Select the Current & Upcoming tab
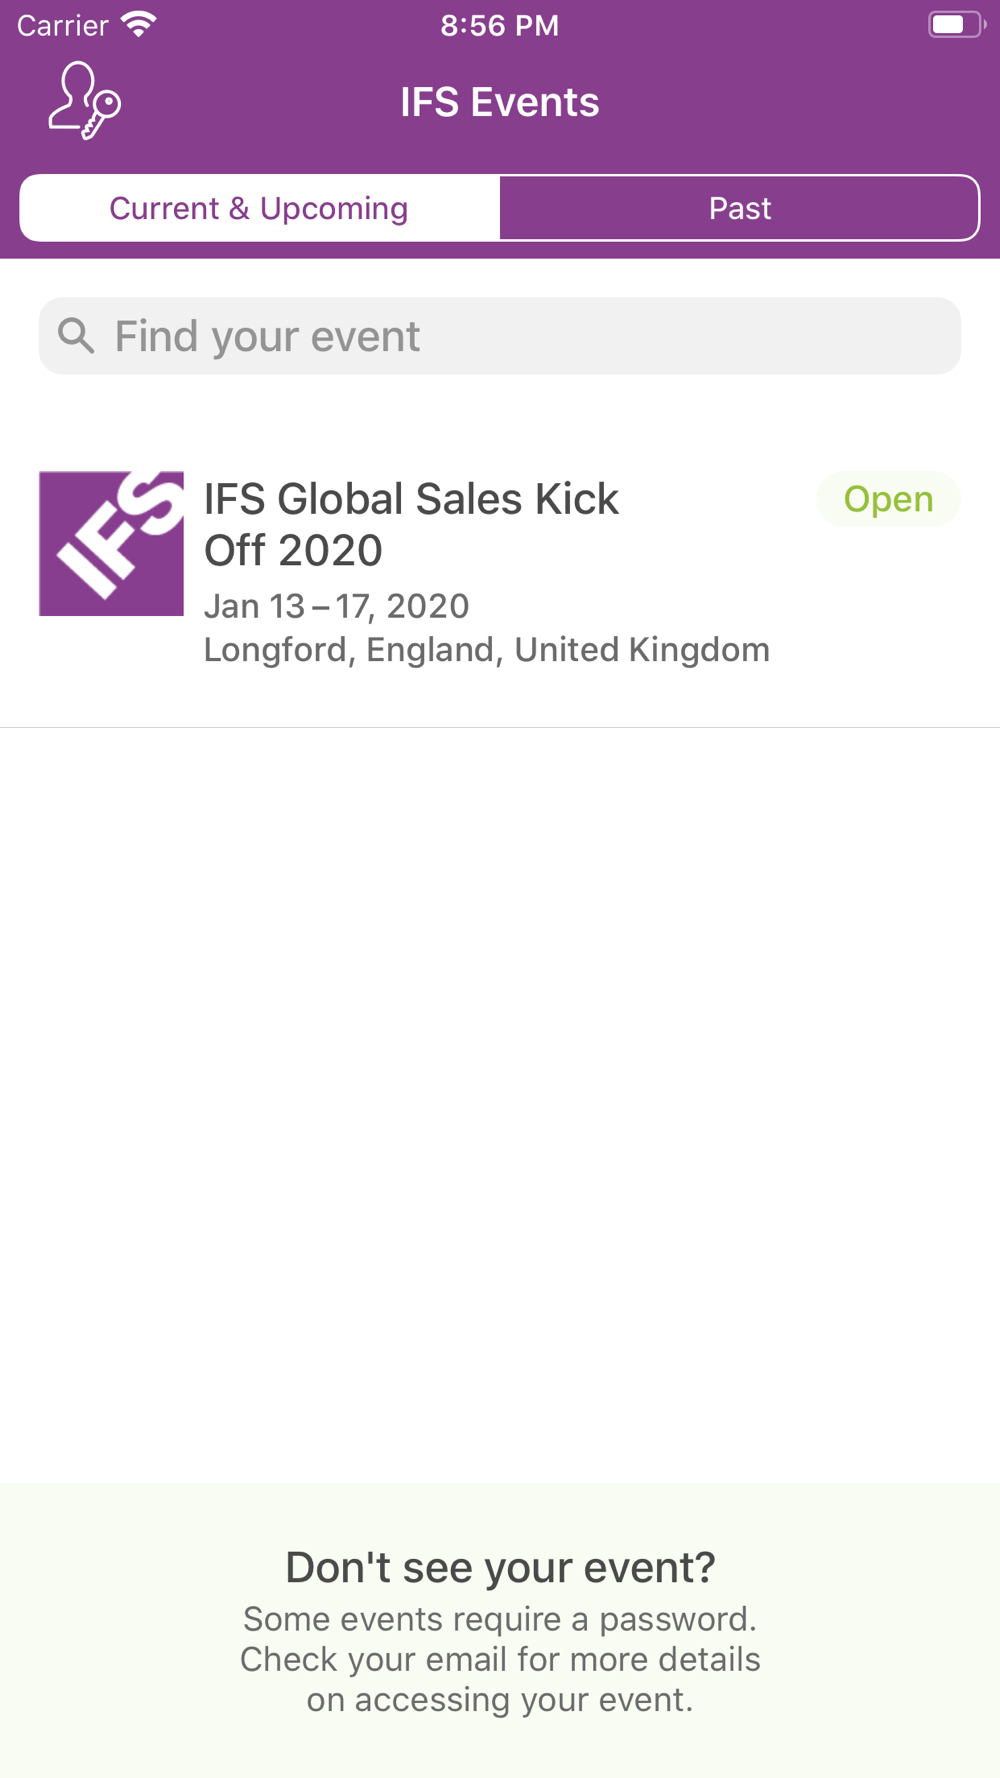This screenshot has height=1778, width=1000. click(x=259, y=208)
